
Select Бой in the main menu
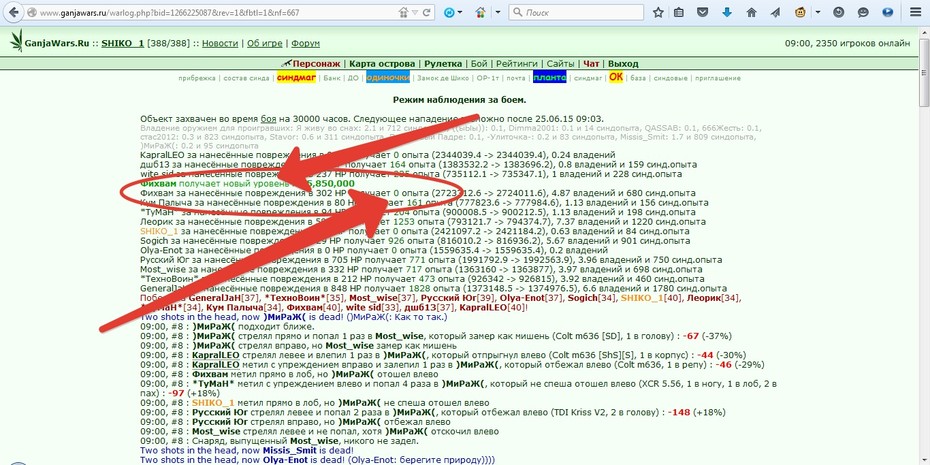pyautogui.click(x=479, y=63)
